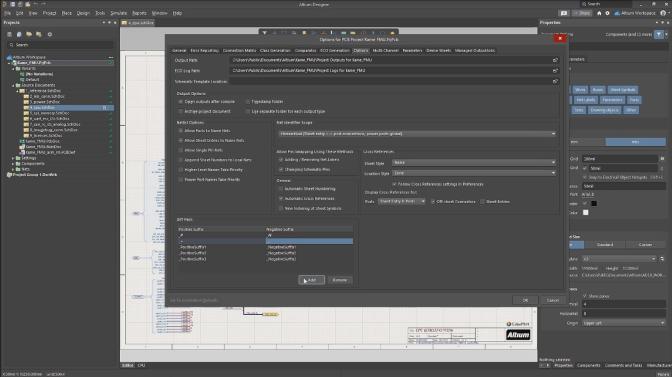Click the browse icon for ECO Log Path
This screenshot has width=672, height=377.
[x=555, y=71]
